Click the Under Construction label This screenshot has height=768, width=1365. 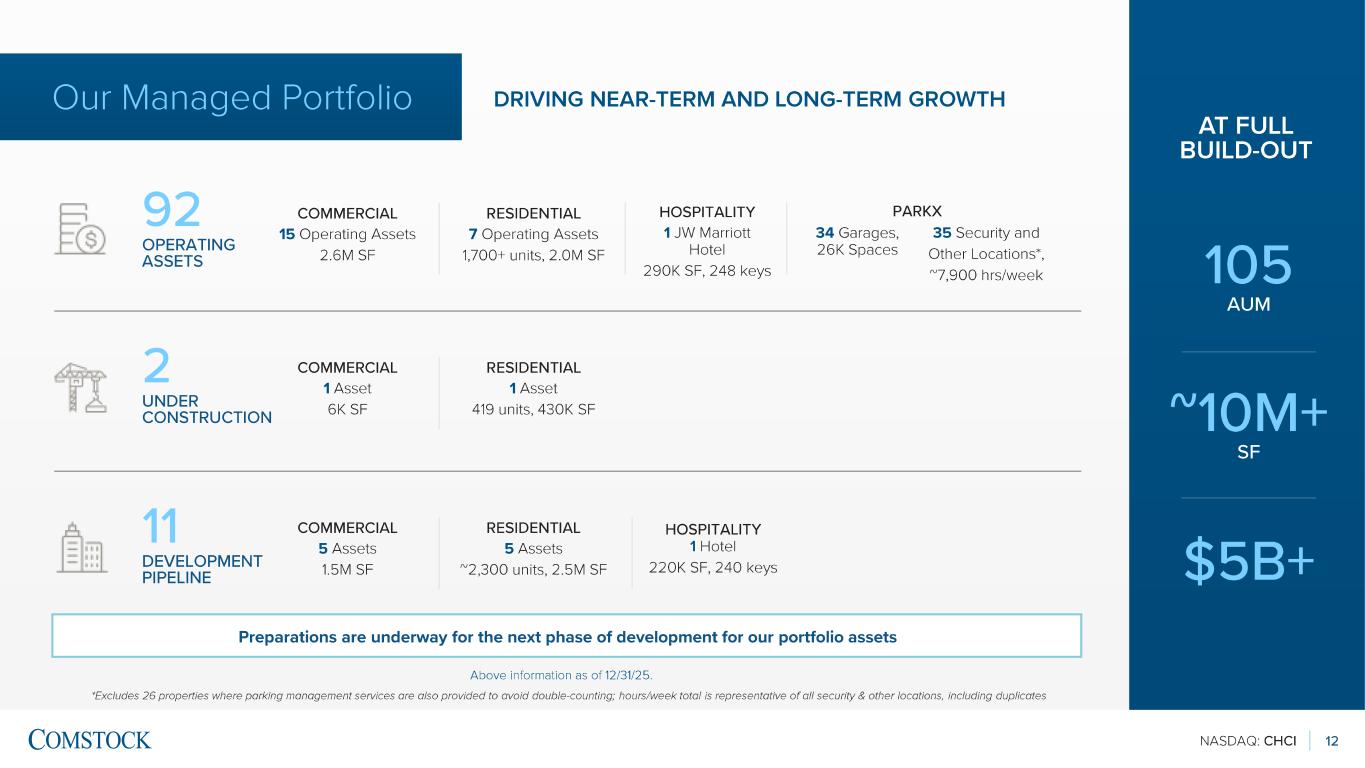pos(206,409)
